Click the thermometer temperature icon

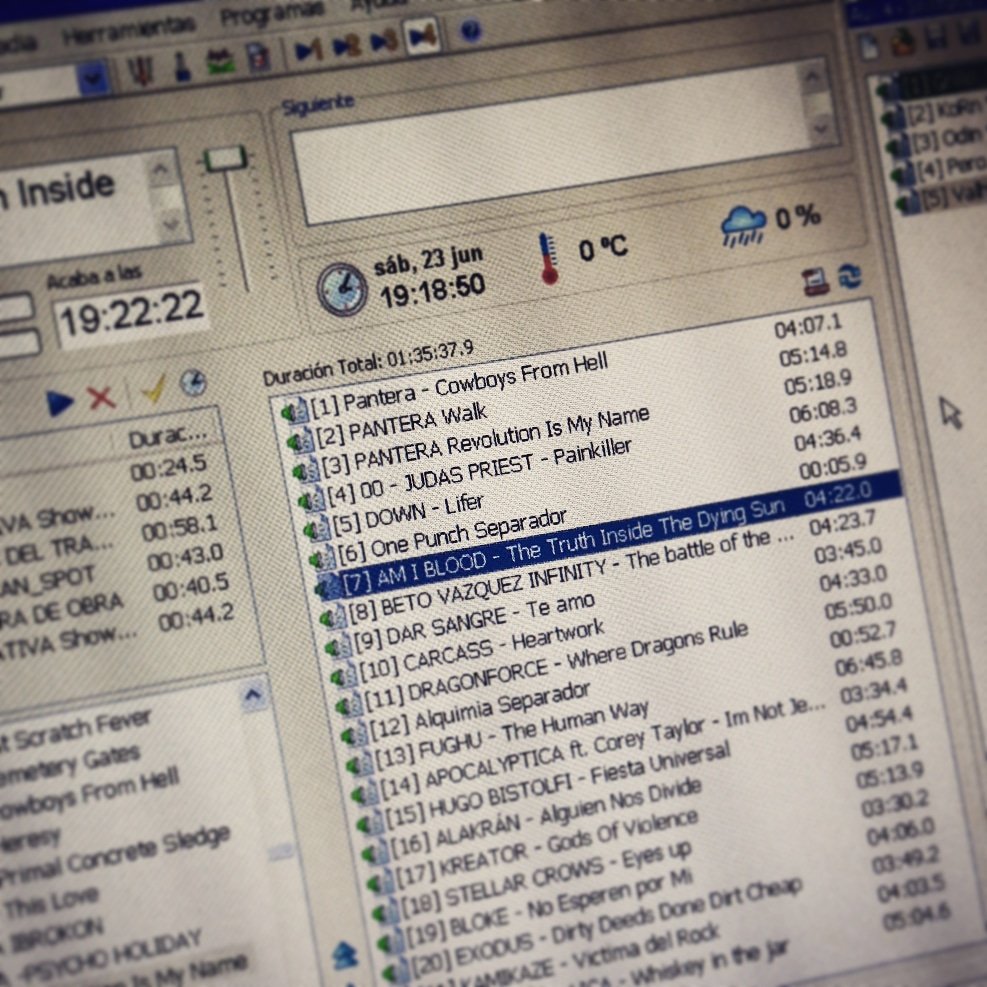click(548, 259)
